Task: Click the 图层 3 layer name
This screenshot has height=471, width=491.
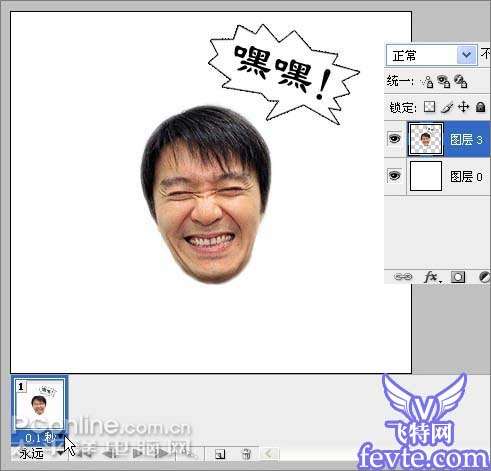Action: [466, 139]
